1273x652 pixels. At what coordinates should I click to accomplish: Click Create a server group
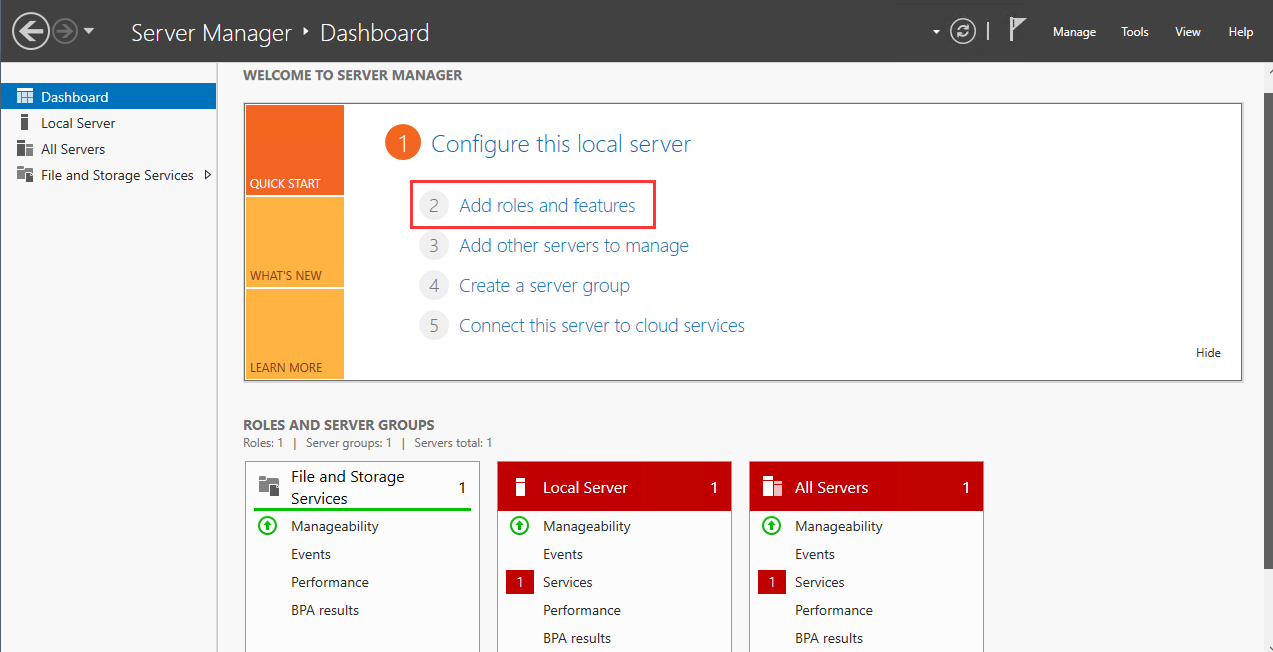click(544, 286)
